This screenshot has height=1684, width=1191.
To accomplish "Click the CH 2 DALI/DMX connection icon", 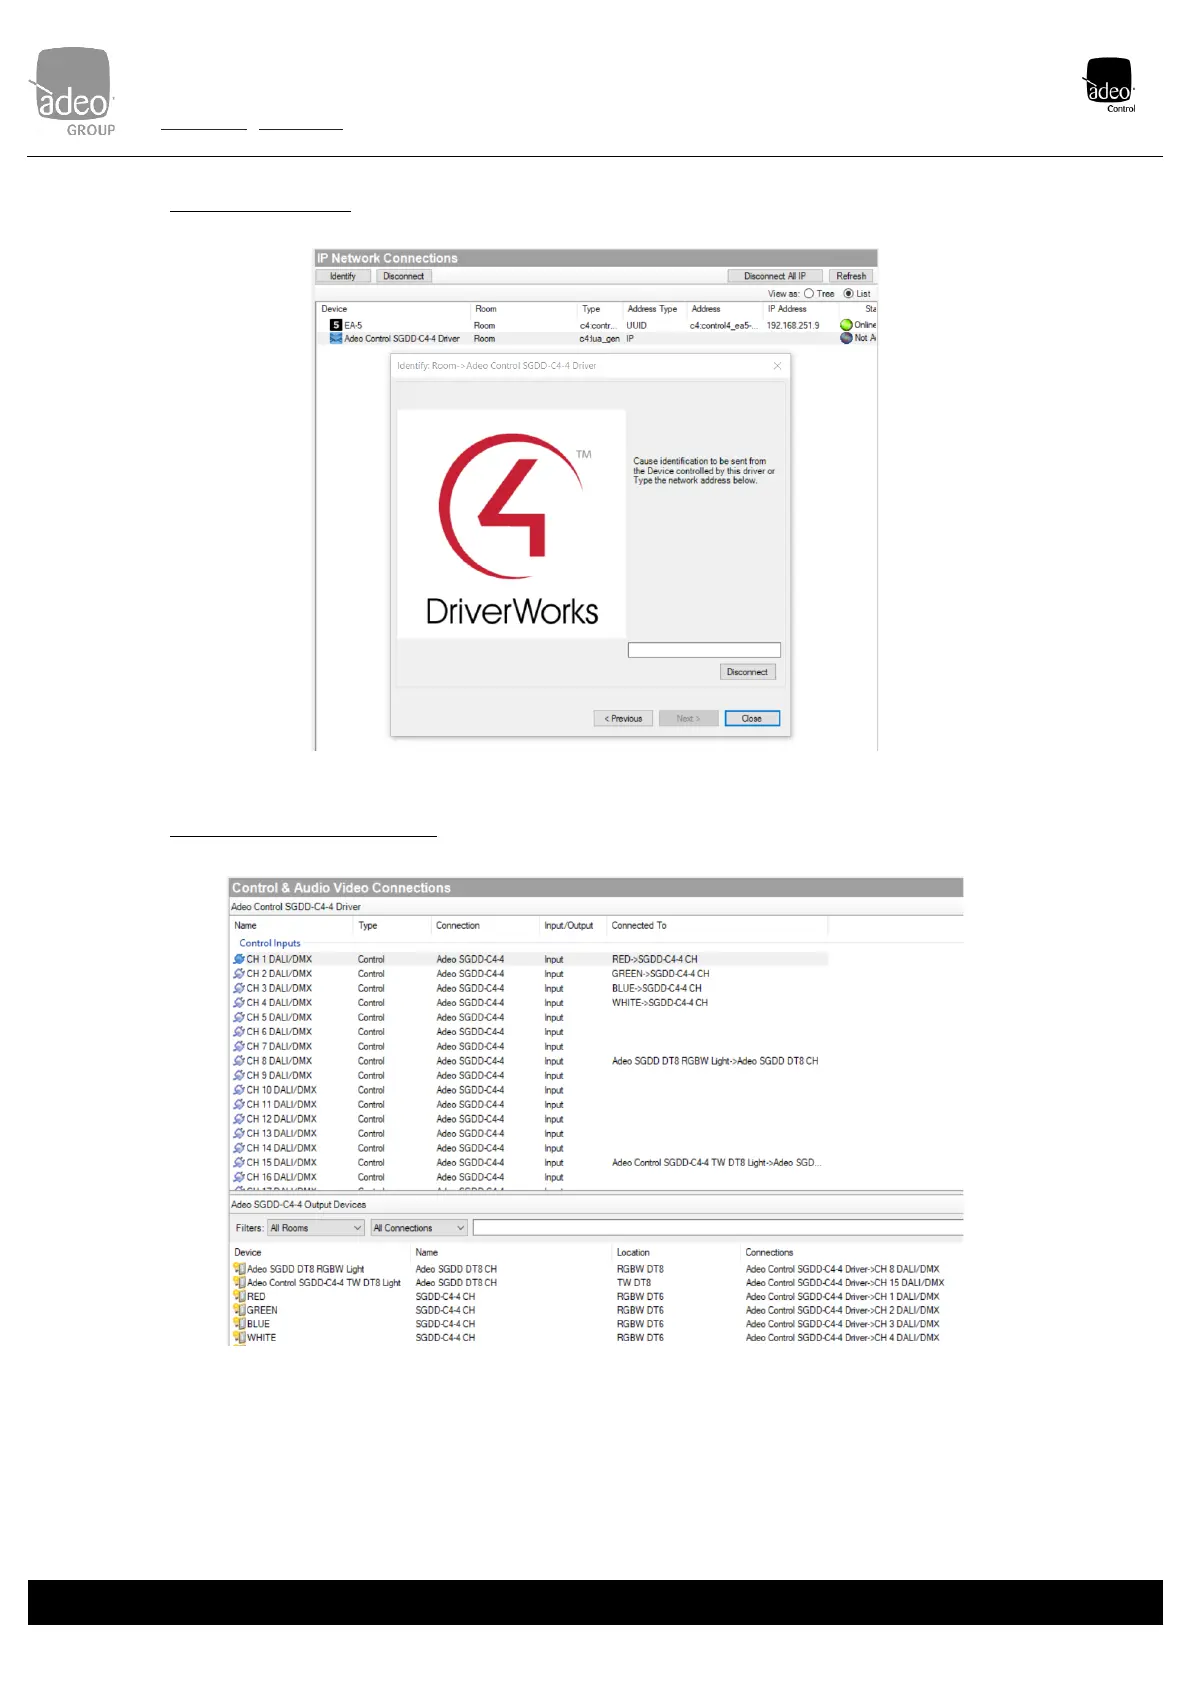I will point(239,974).
